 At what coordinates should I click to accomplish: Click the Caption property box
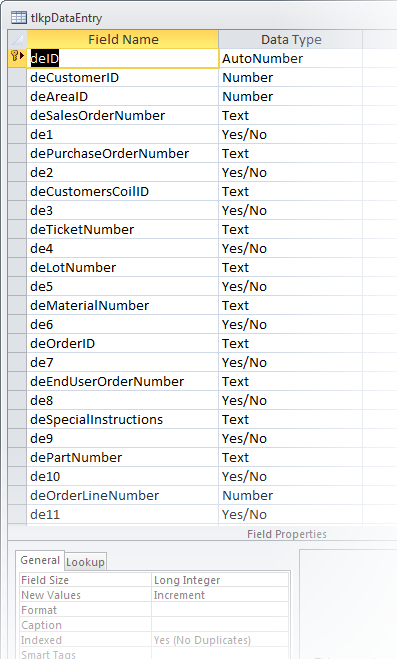[x=220, y=625]
